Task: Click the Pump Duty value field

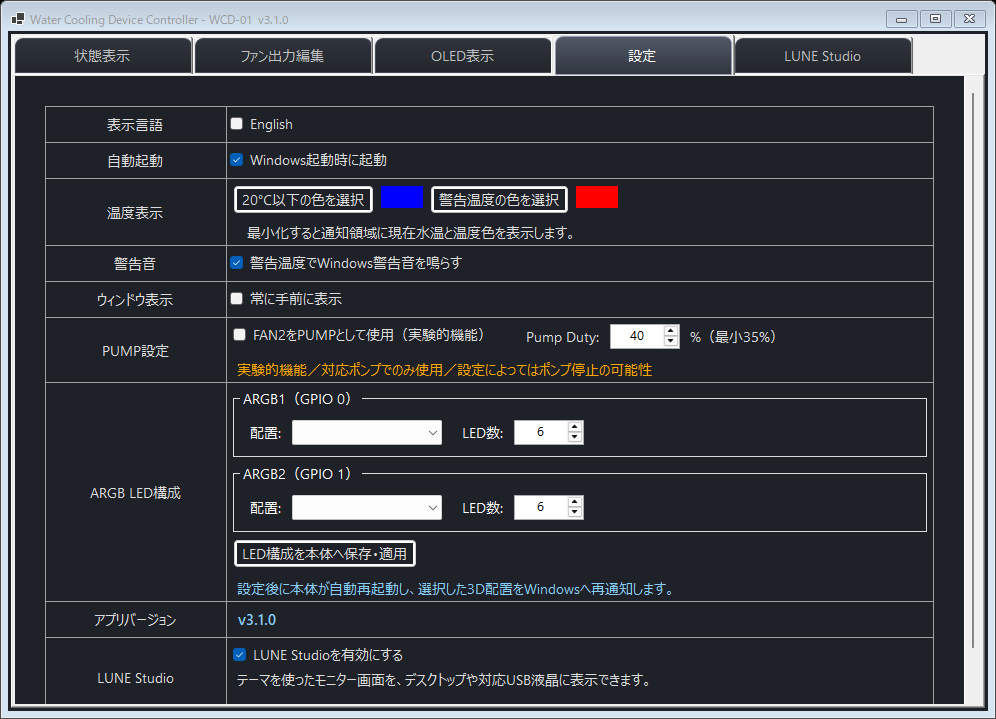Action: pyautogui.click(x=636, y=336)
